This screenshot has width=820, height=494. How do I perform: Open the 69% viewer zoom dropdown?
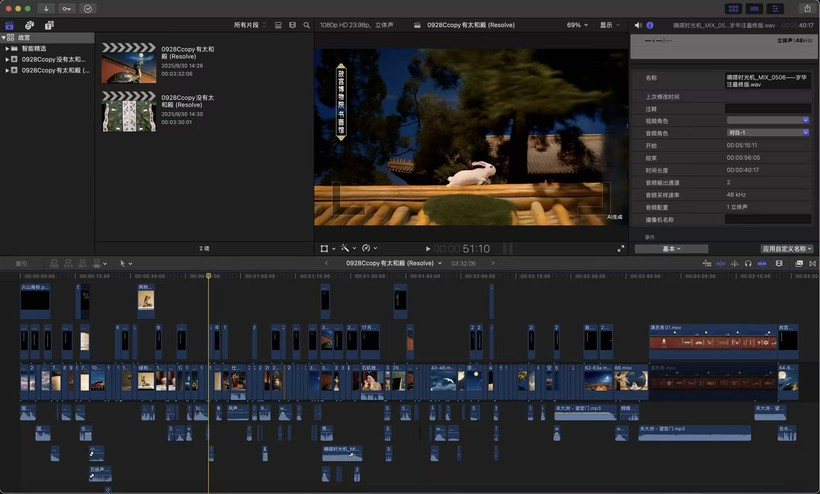click(x=577, y=25)
